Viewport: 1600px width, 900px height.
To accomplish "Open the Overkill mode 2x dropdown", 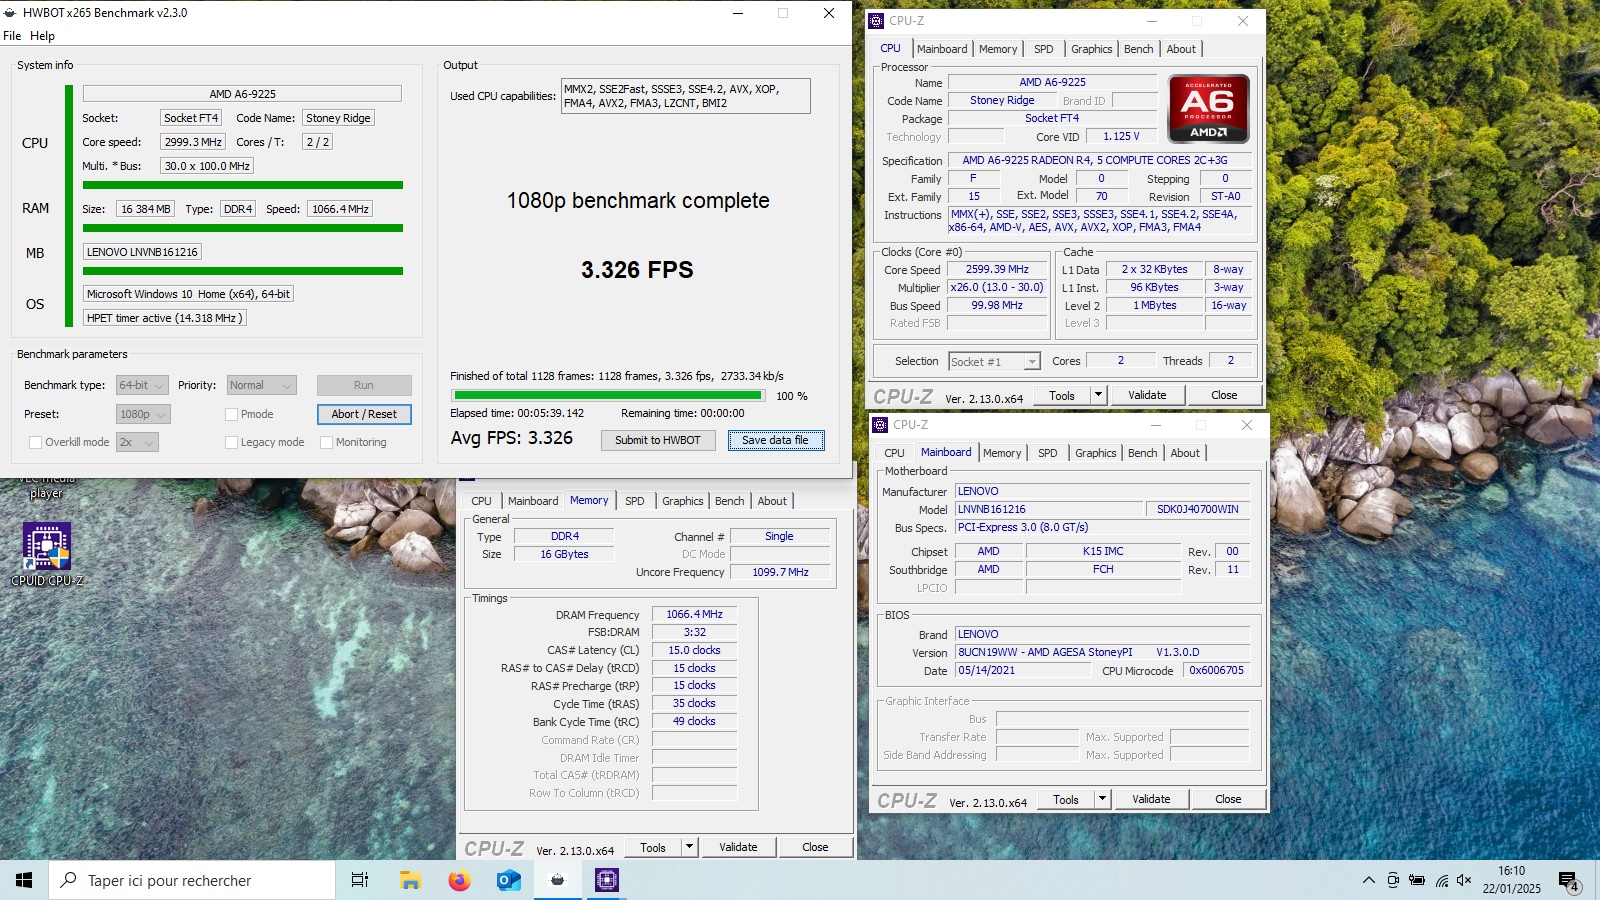I will (x=137, y=442).
